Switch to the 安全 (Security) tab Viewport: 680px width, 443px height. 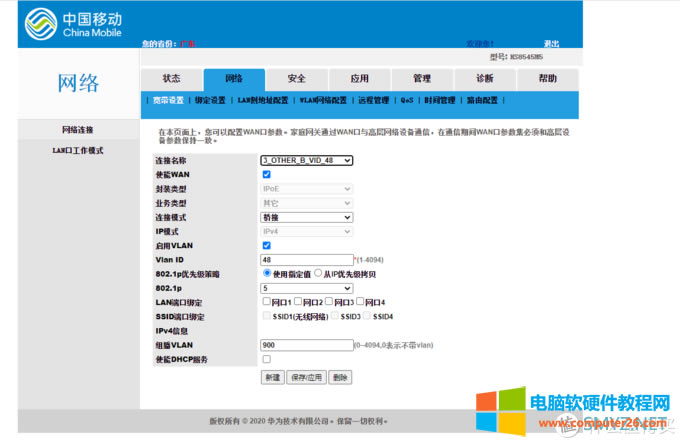[x=297, y=78]
